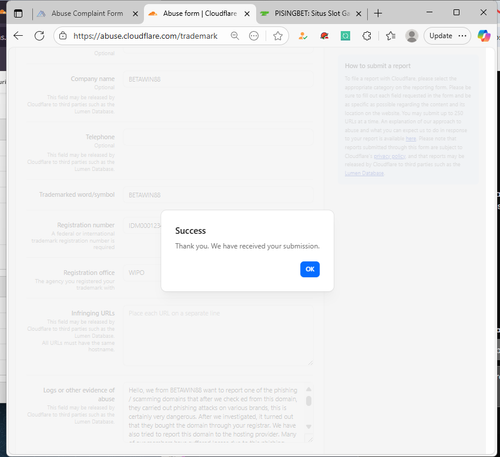Screen dimensions: 500x457
Task: Click the Infringing URLs text area
Action: [218, 335]
